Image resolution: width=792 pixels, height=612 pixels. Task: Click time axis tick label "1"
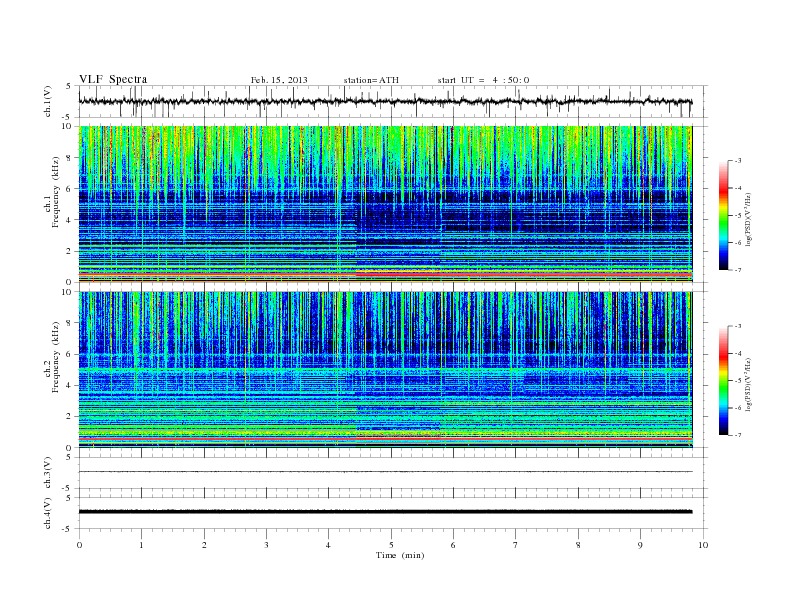pos(141,545)
